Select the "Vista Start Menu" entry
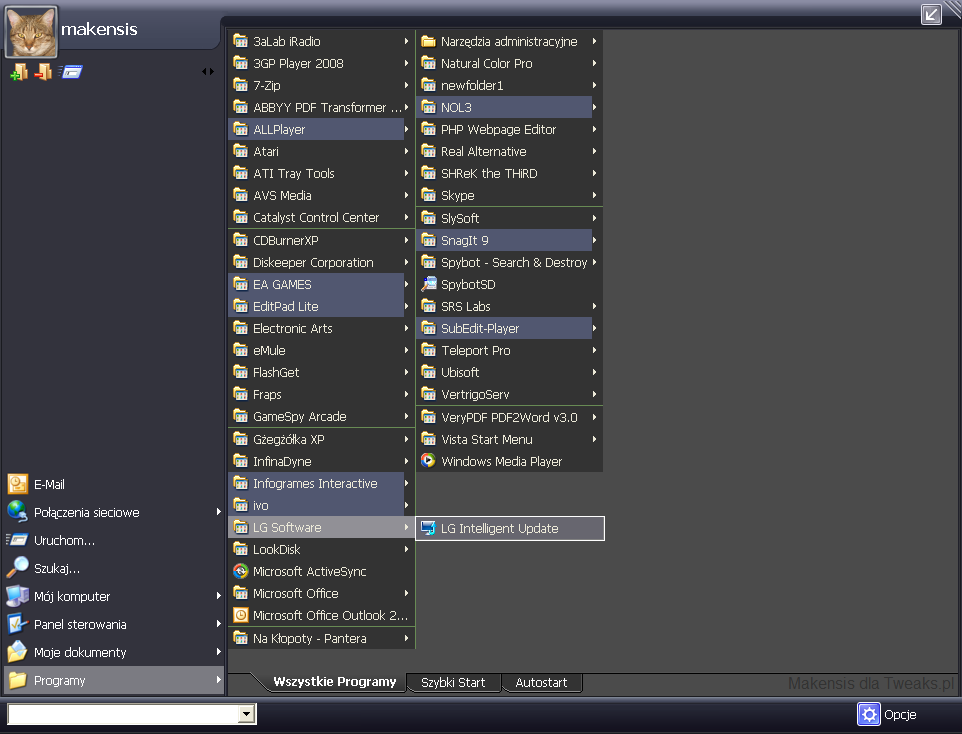Screen dimensions: 962x734 pyautogui.click(x=509, y=439)
